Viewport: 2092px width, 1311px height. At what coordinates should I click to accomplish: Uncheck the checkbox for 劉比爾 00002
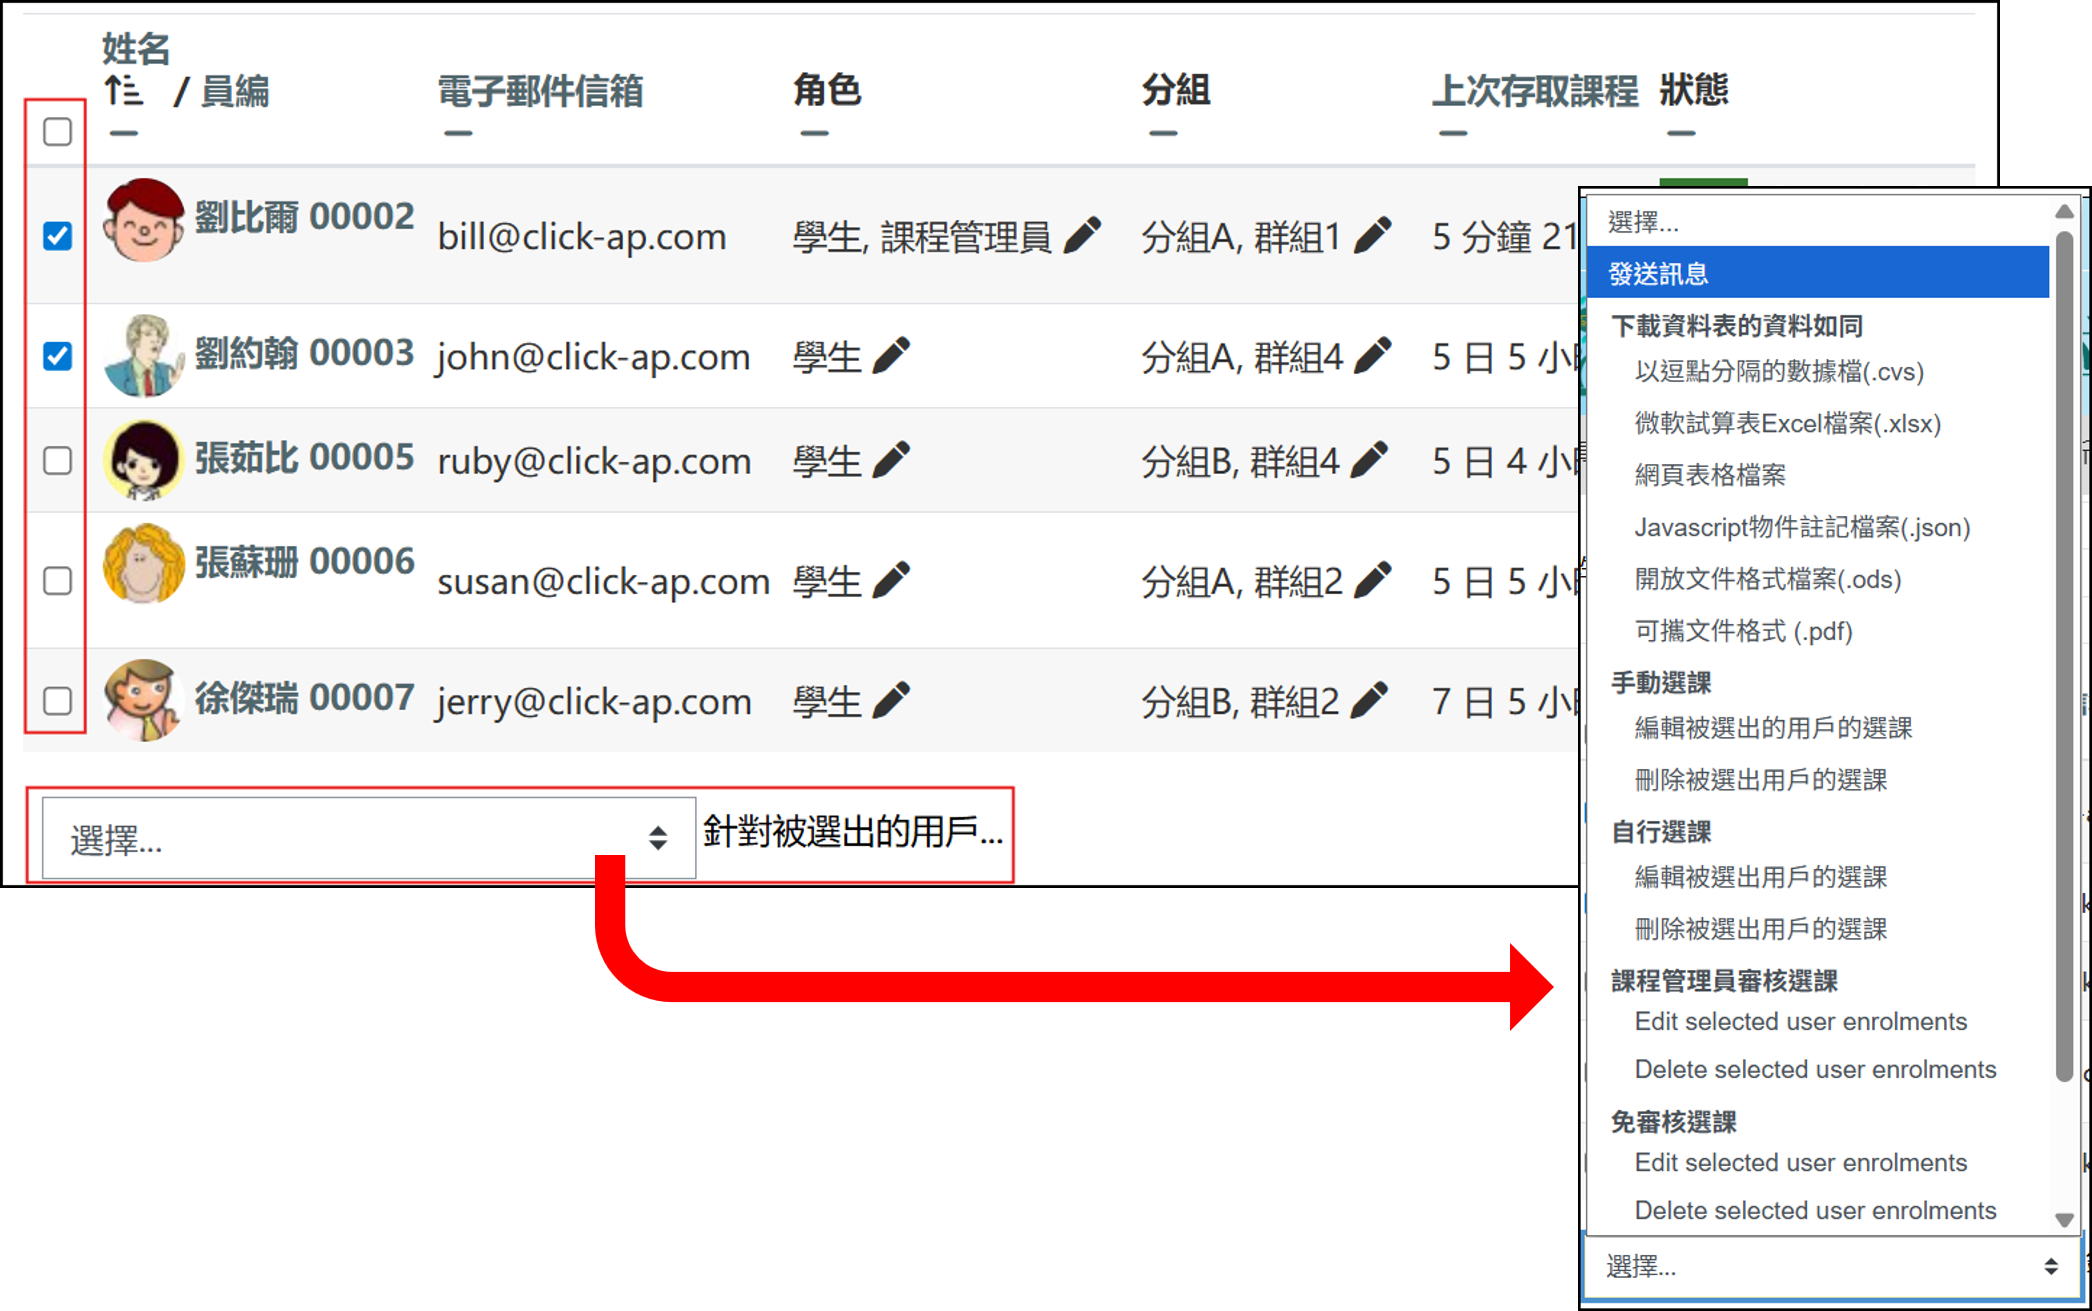pos(58,235)
